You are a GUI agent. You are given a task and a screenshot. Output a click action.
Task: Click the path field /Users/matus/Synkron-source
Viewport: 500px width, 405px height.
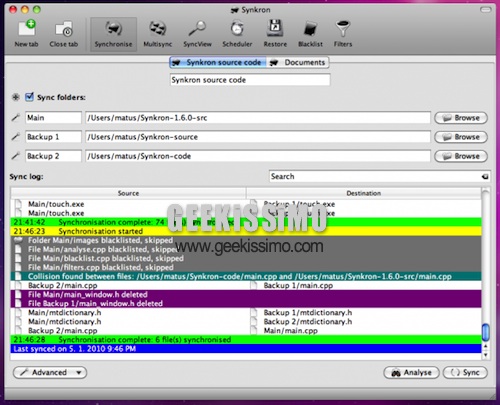point(258,137)
